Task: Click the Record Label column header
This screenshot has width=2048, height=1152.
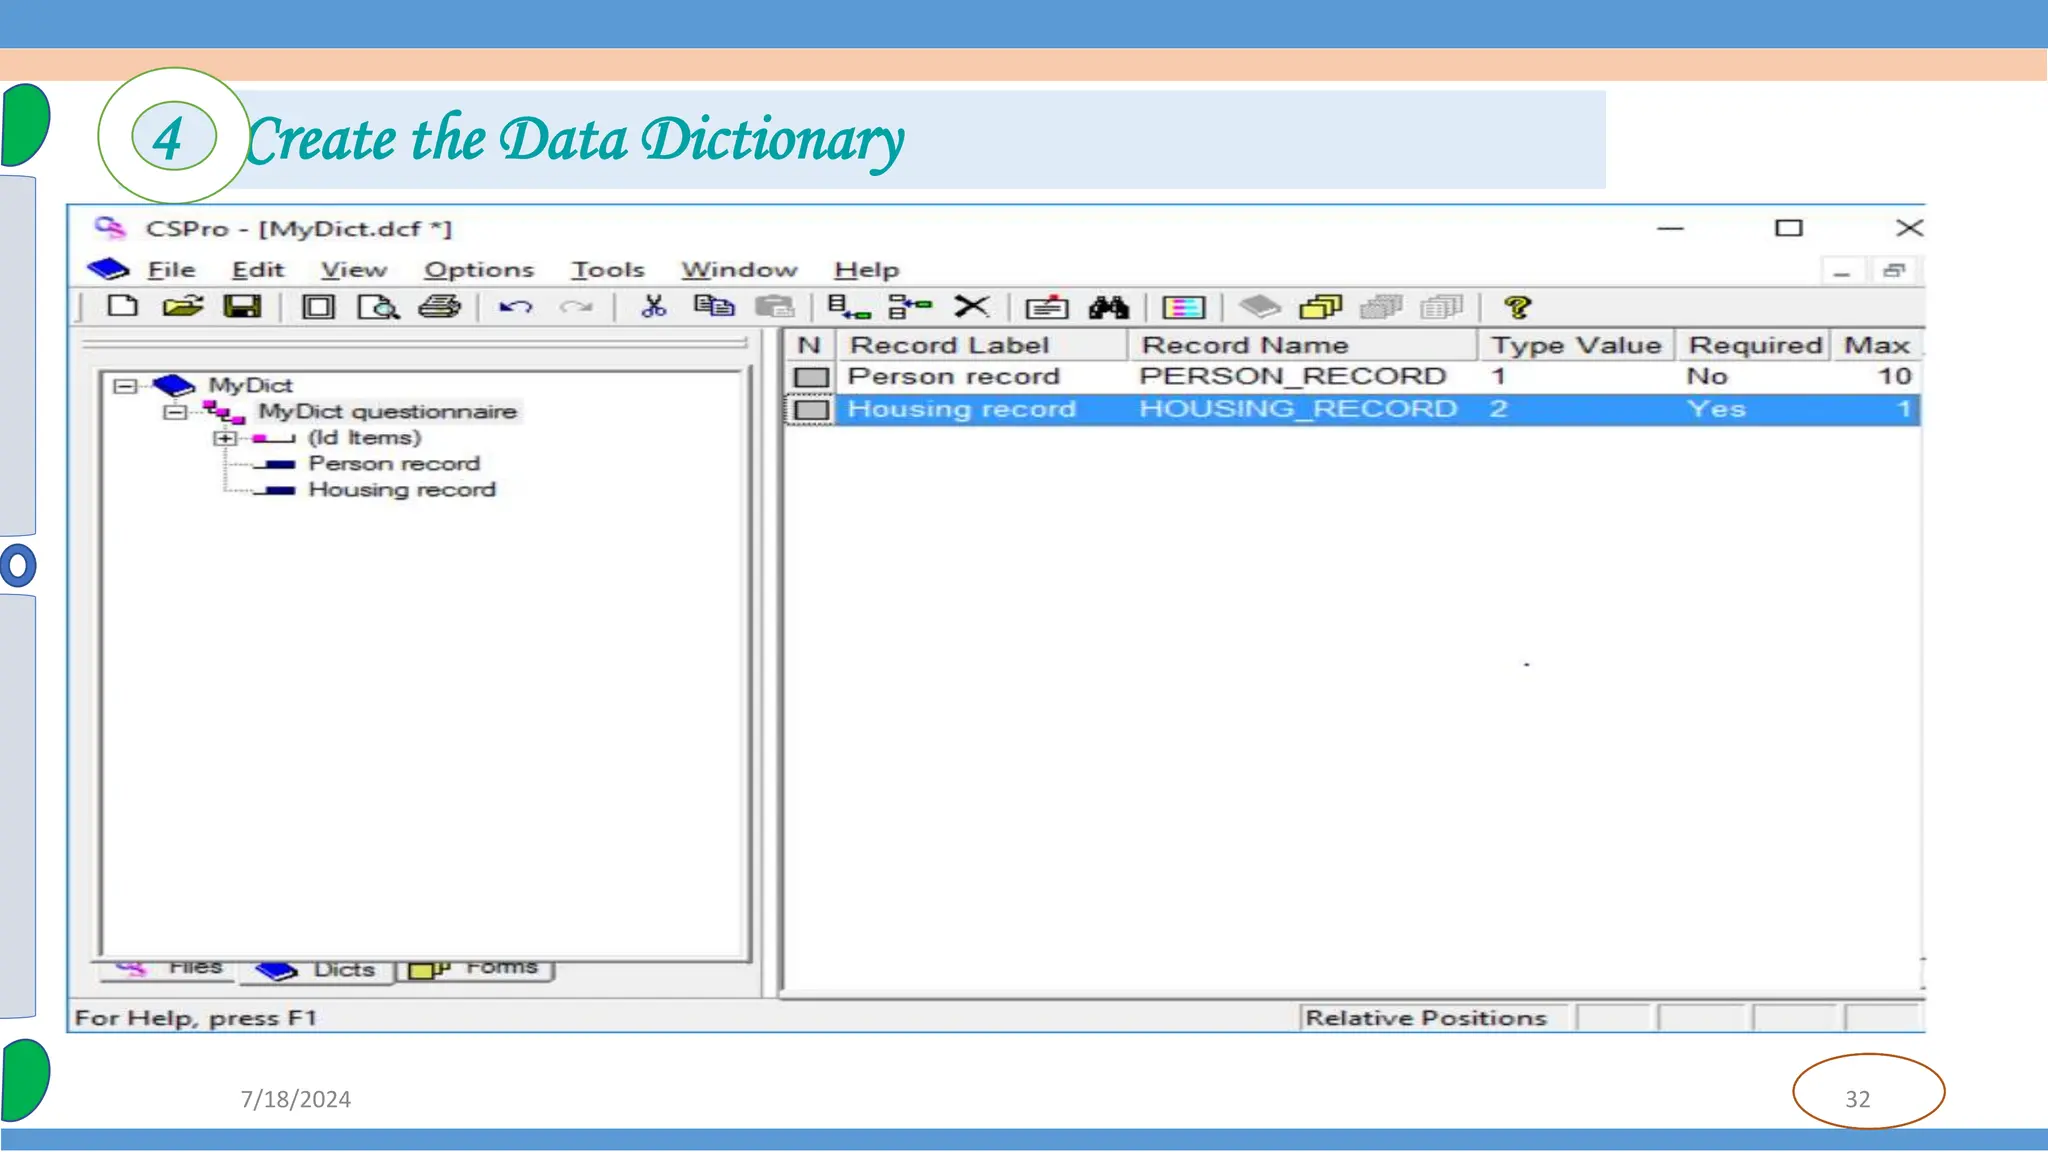Action: tap(982, 345)
